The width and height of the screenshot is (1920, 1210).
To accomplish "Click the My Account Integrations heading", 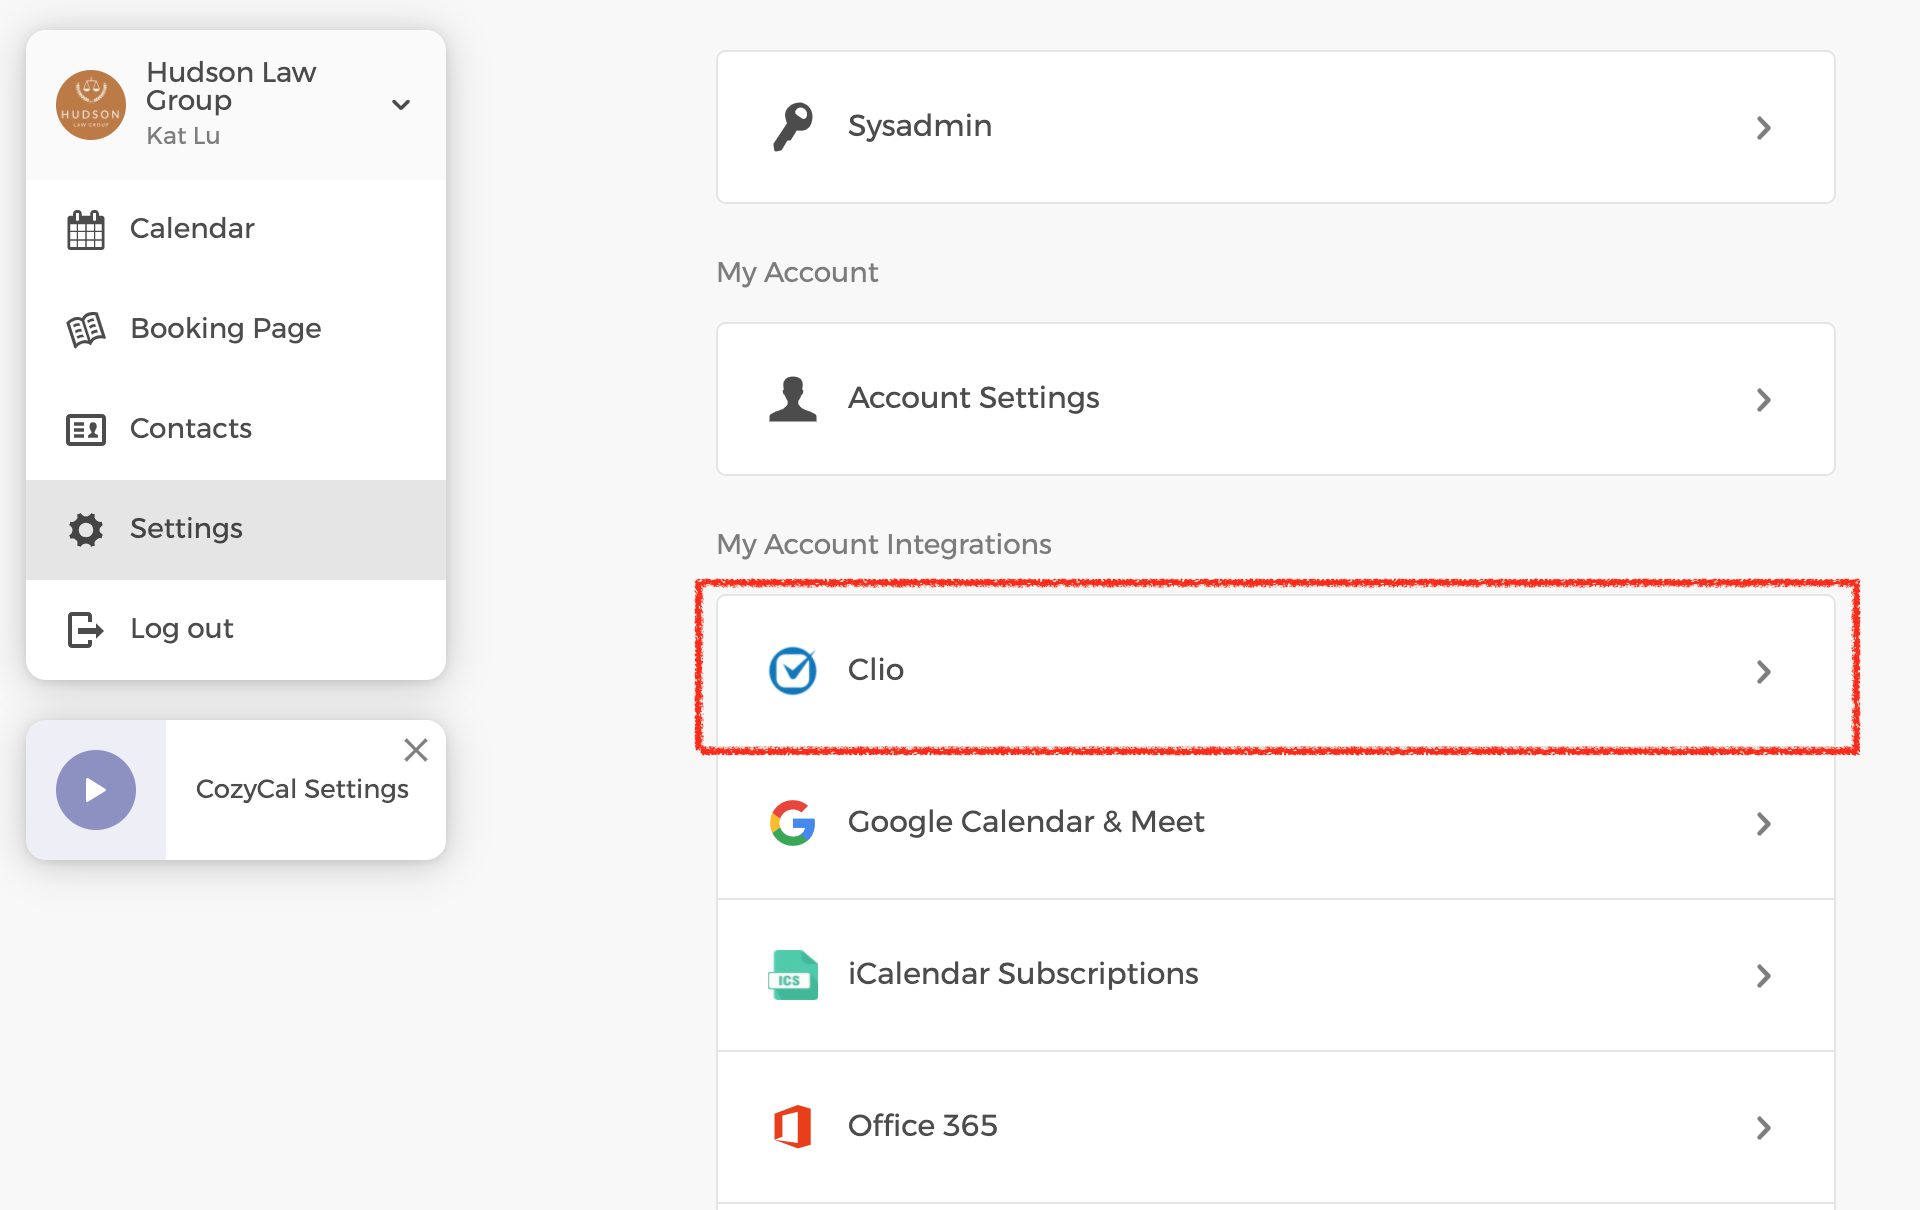I will [x=884, y=544].
